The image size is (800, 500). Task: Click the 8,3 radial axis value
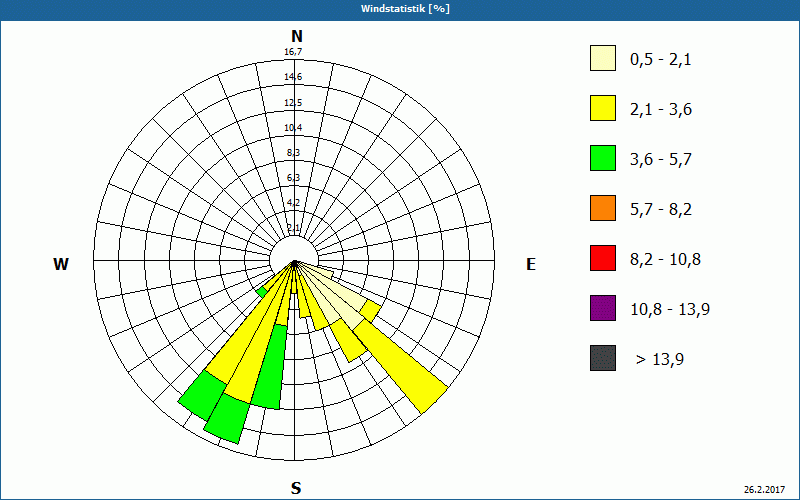[x=293, y=153]
